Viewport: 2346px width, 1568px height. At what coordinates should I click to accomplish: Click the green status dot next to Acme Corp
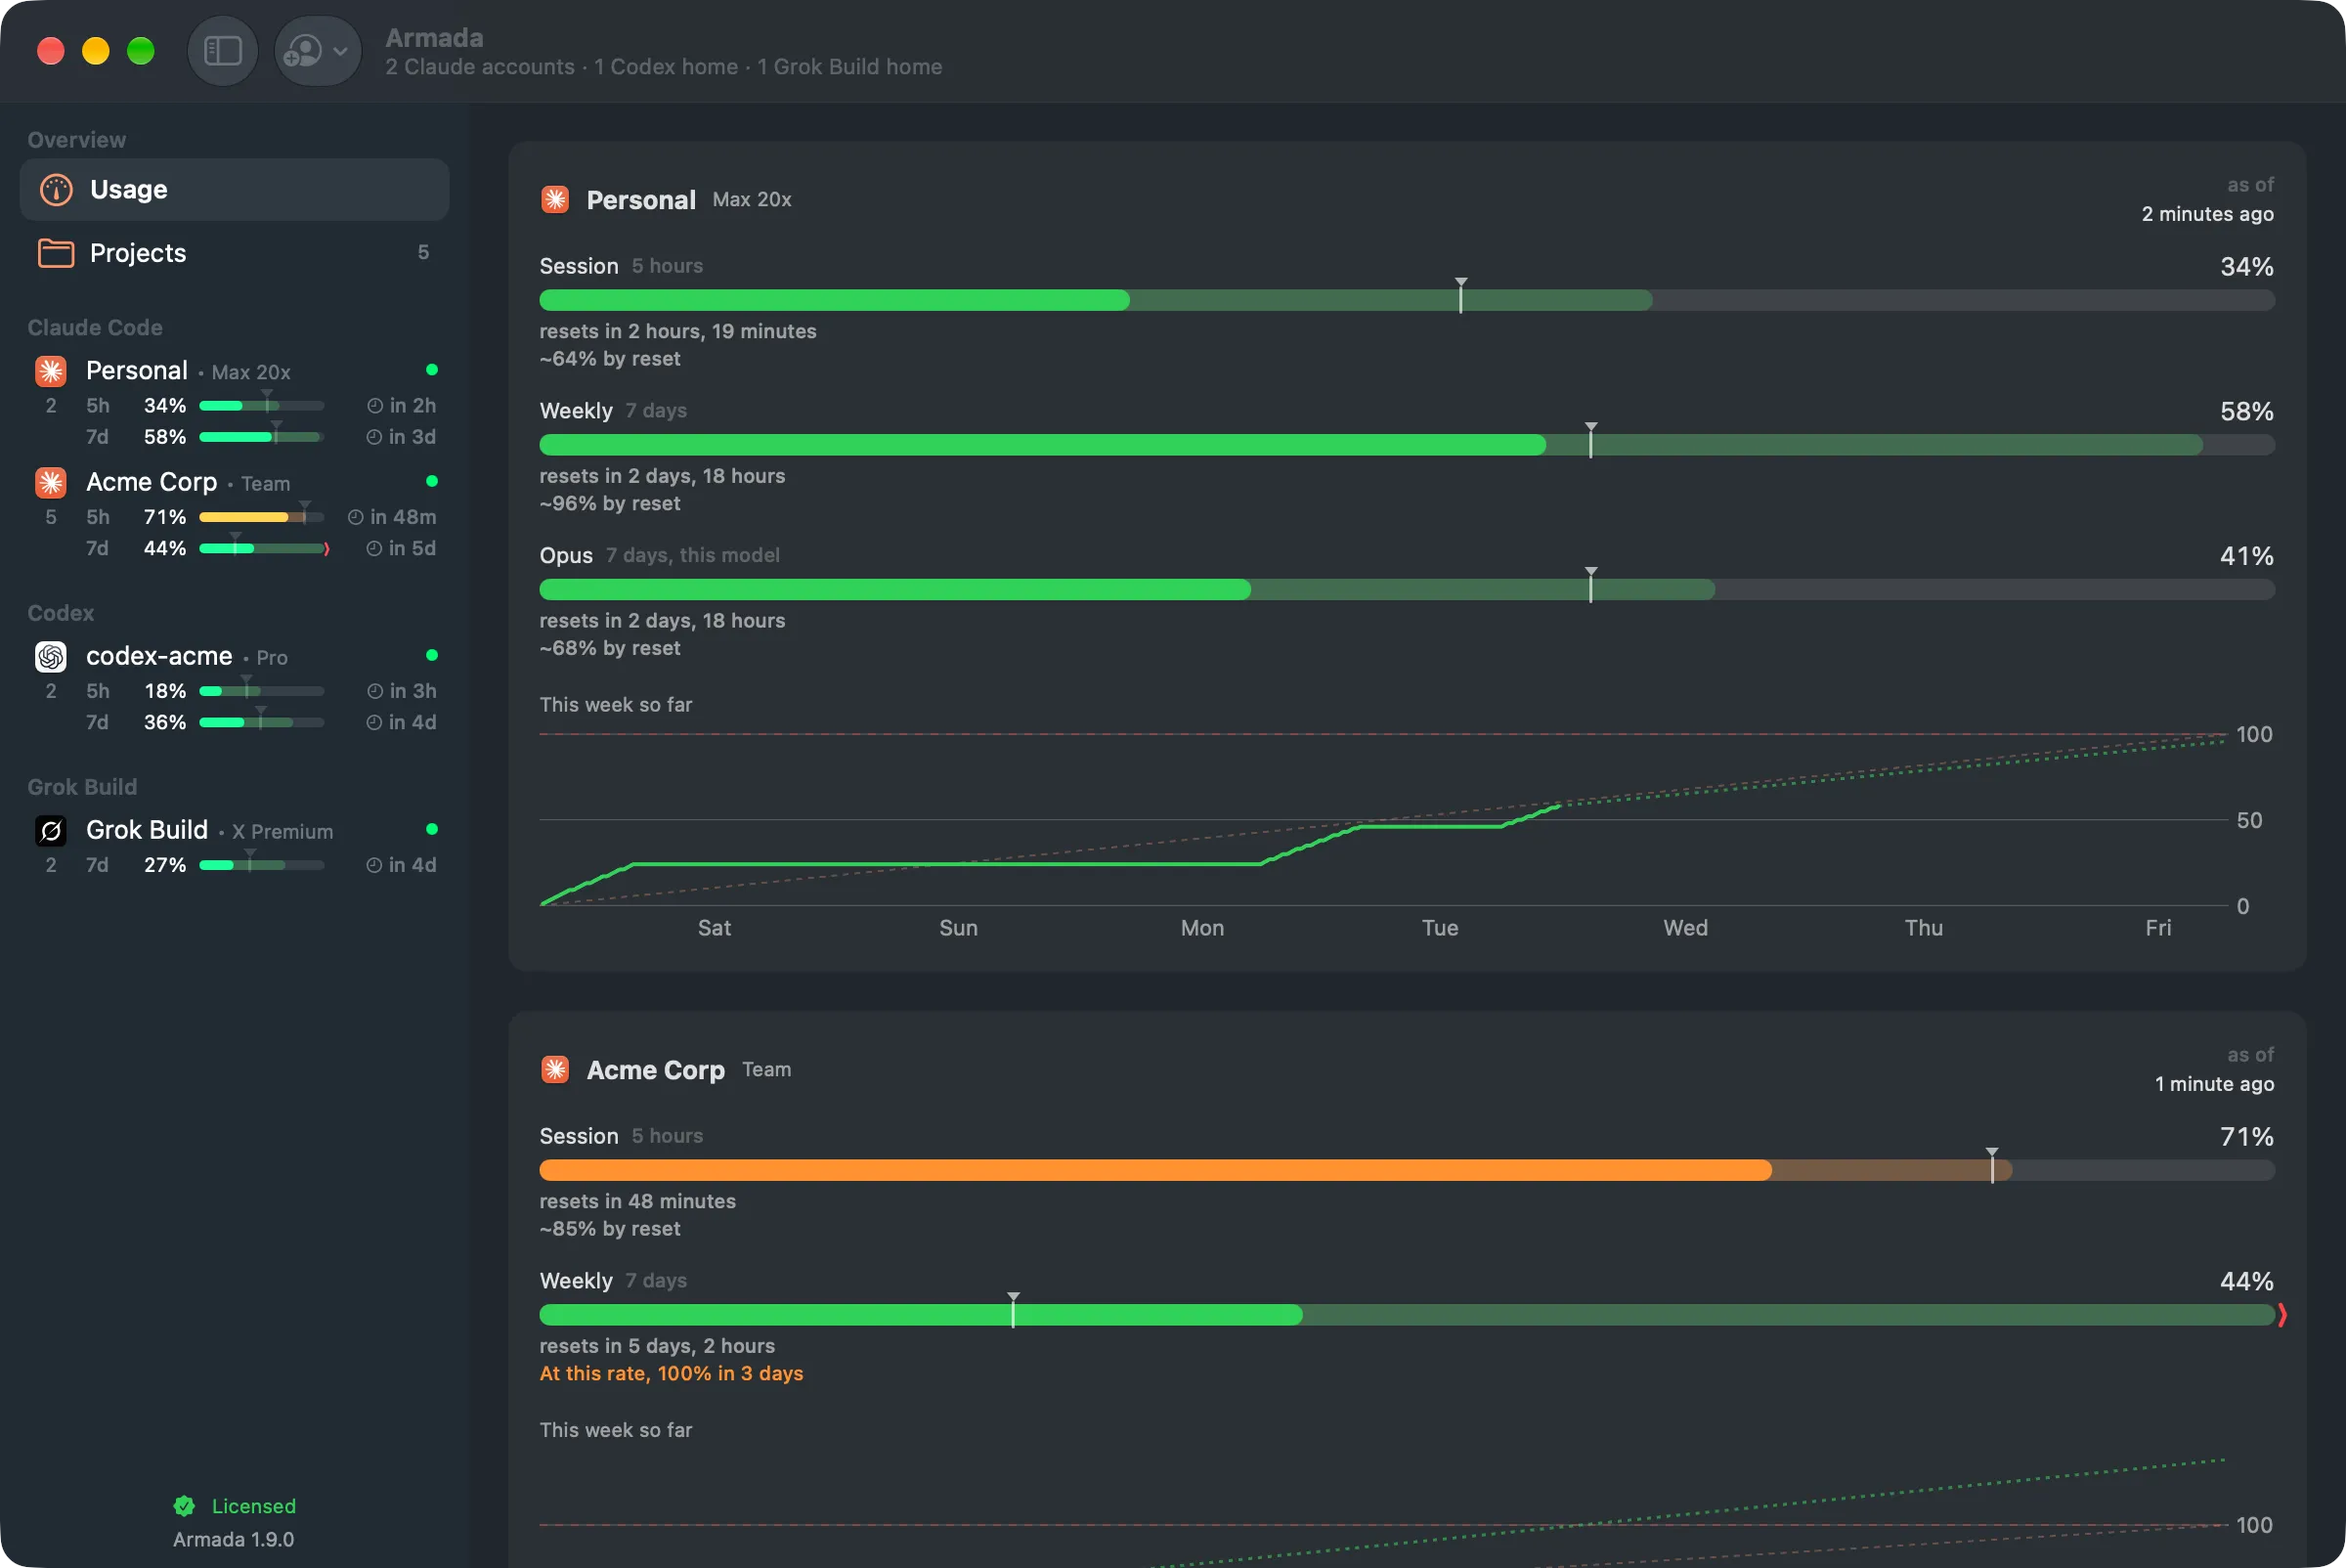click(432, 481)
